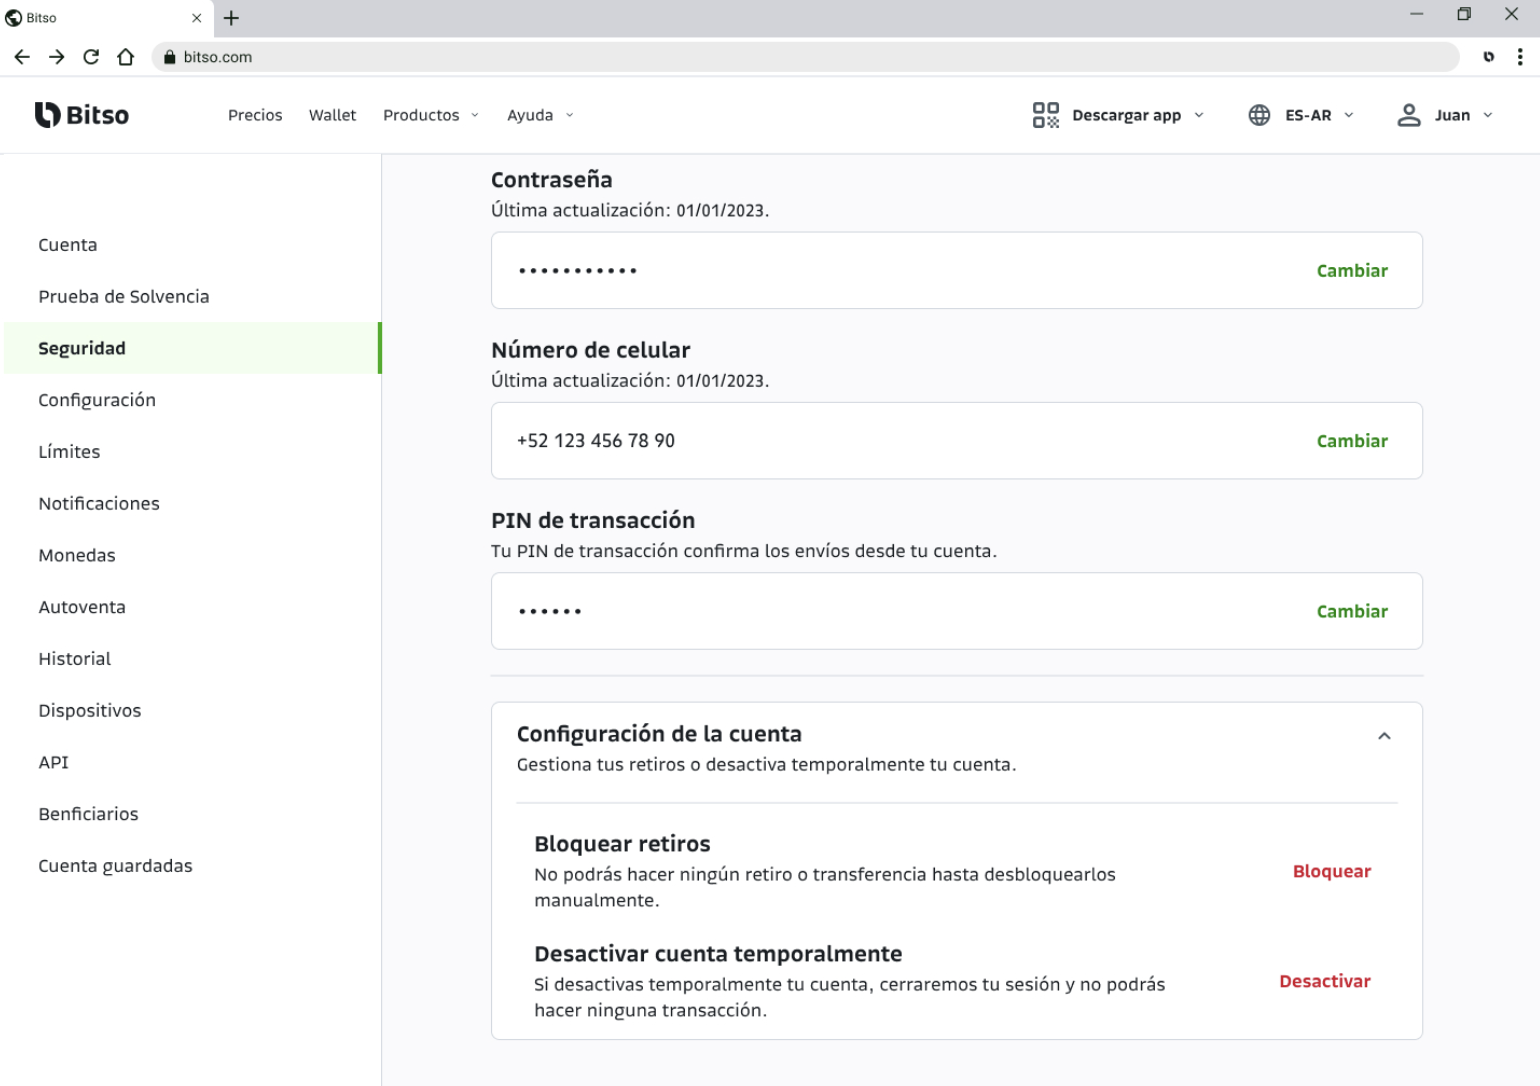
Task: Open Notificaciones in the sidebar
Action: tap(99, 503)
